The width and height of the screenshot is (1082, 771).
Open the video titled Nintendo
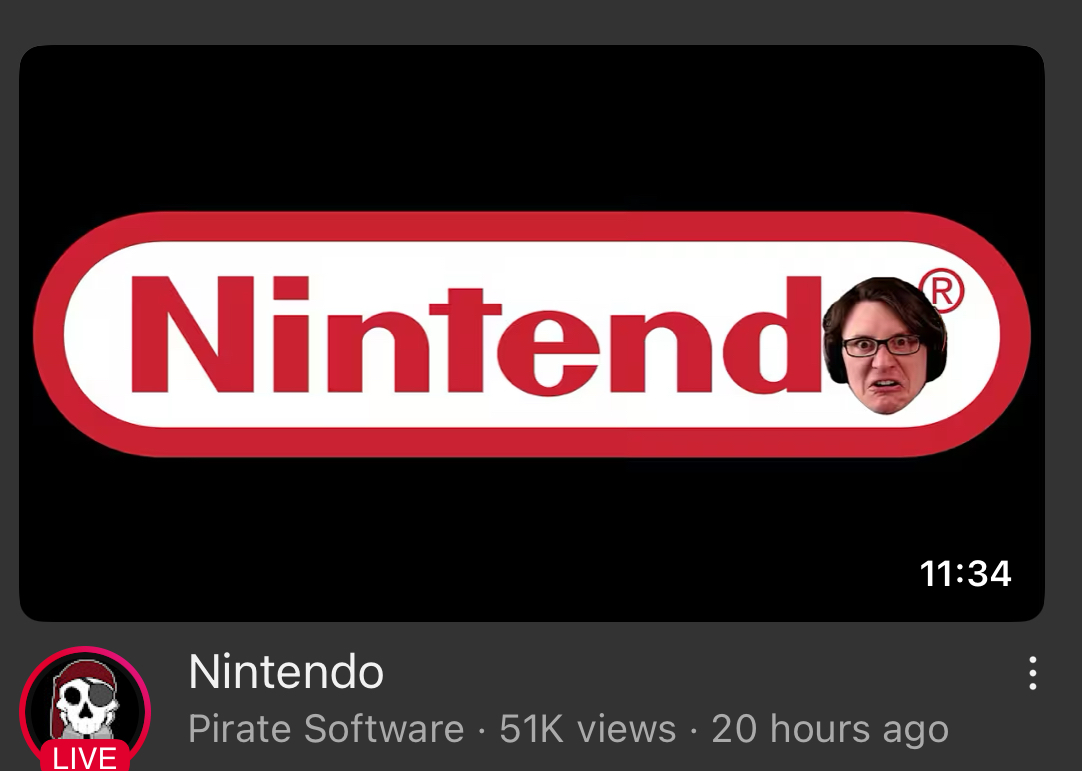[286, 672]
